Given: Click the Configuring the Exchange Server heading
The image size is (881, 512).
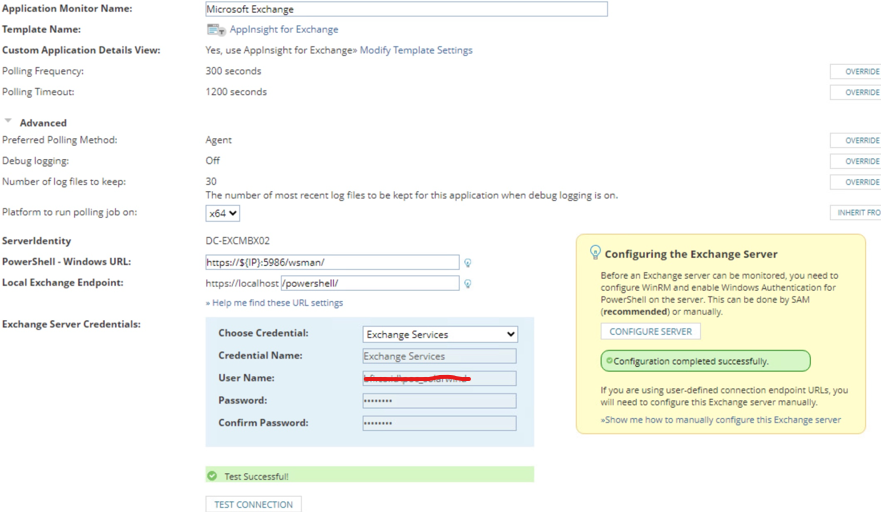Looking at the screenshot, I should [691, 254].
